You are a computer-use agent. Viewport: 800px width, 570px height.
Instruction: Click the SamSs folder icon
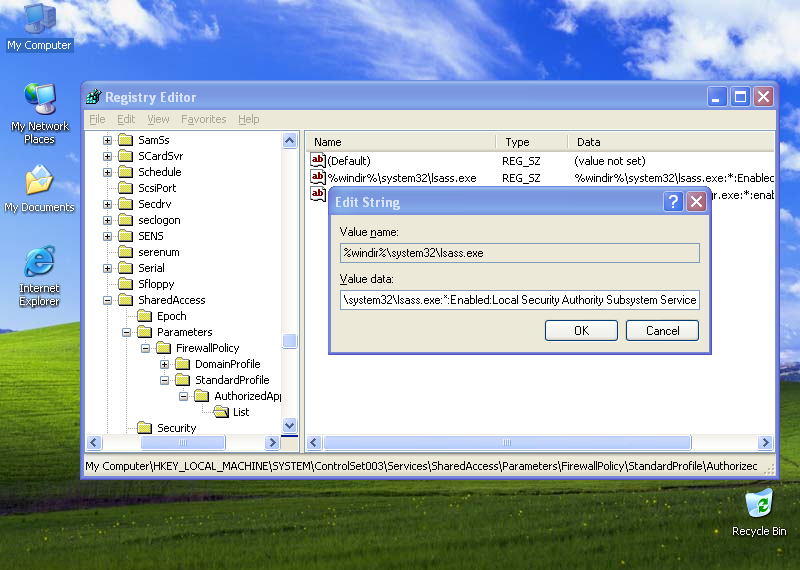coord(126,140)
